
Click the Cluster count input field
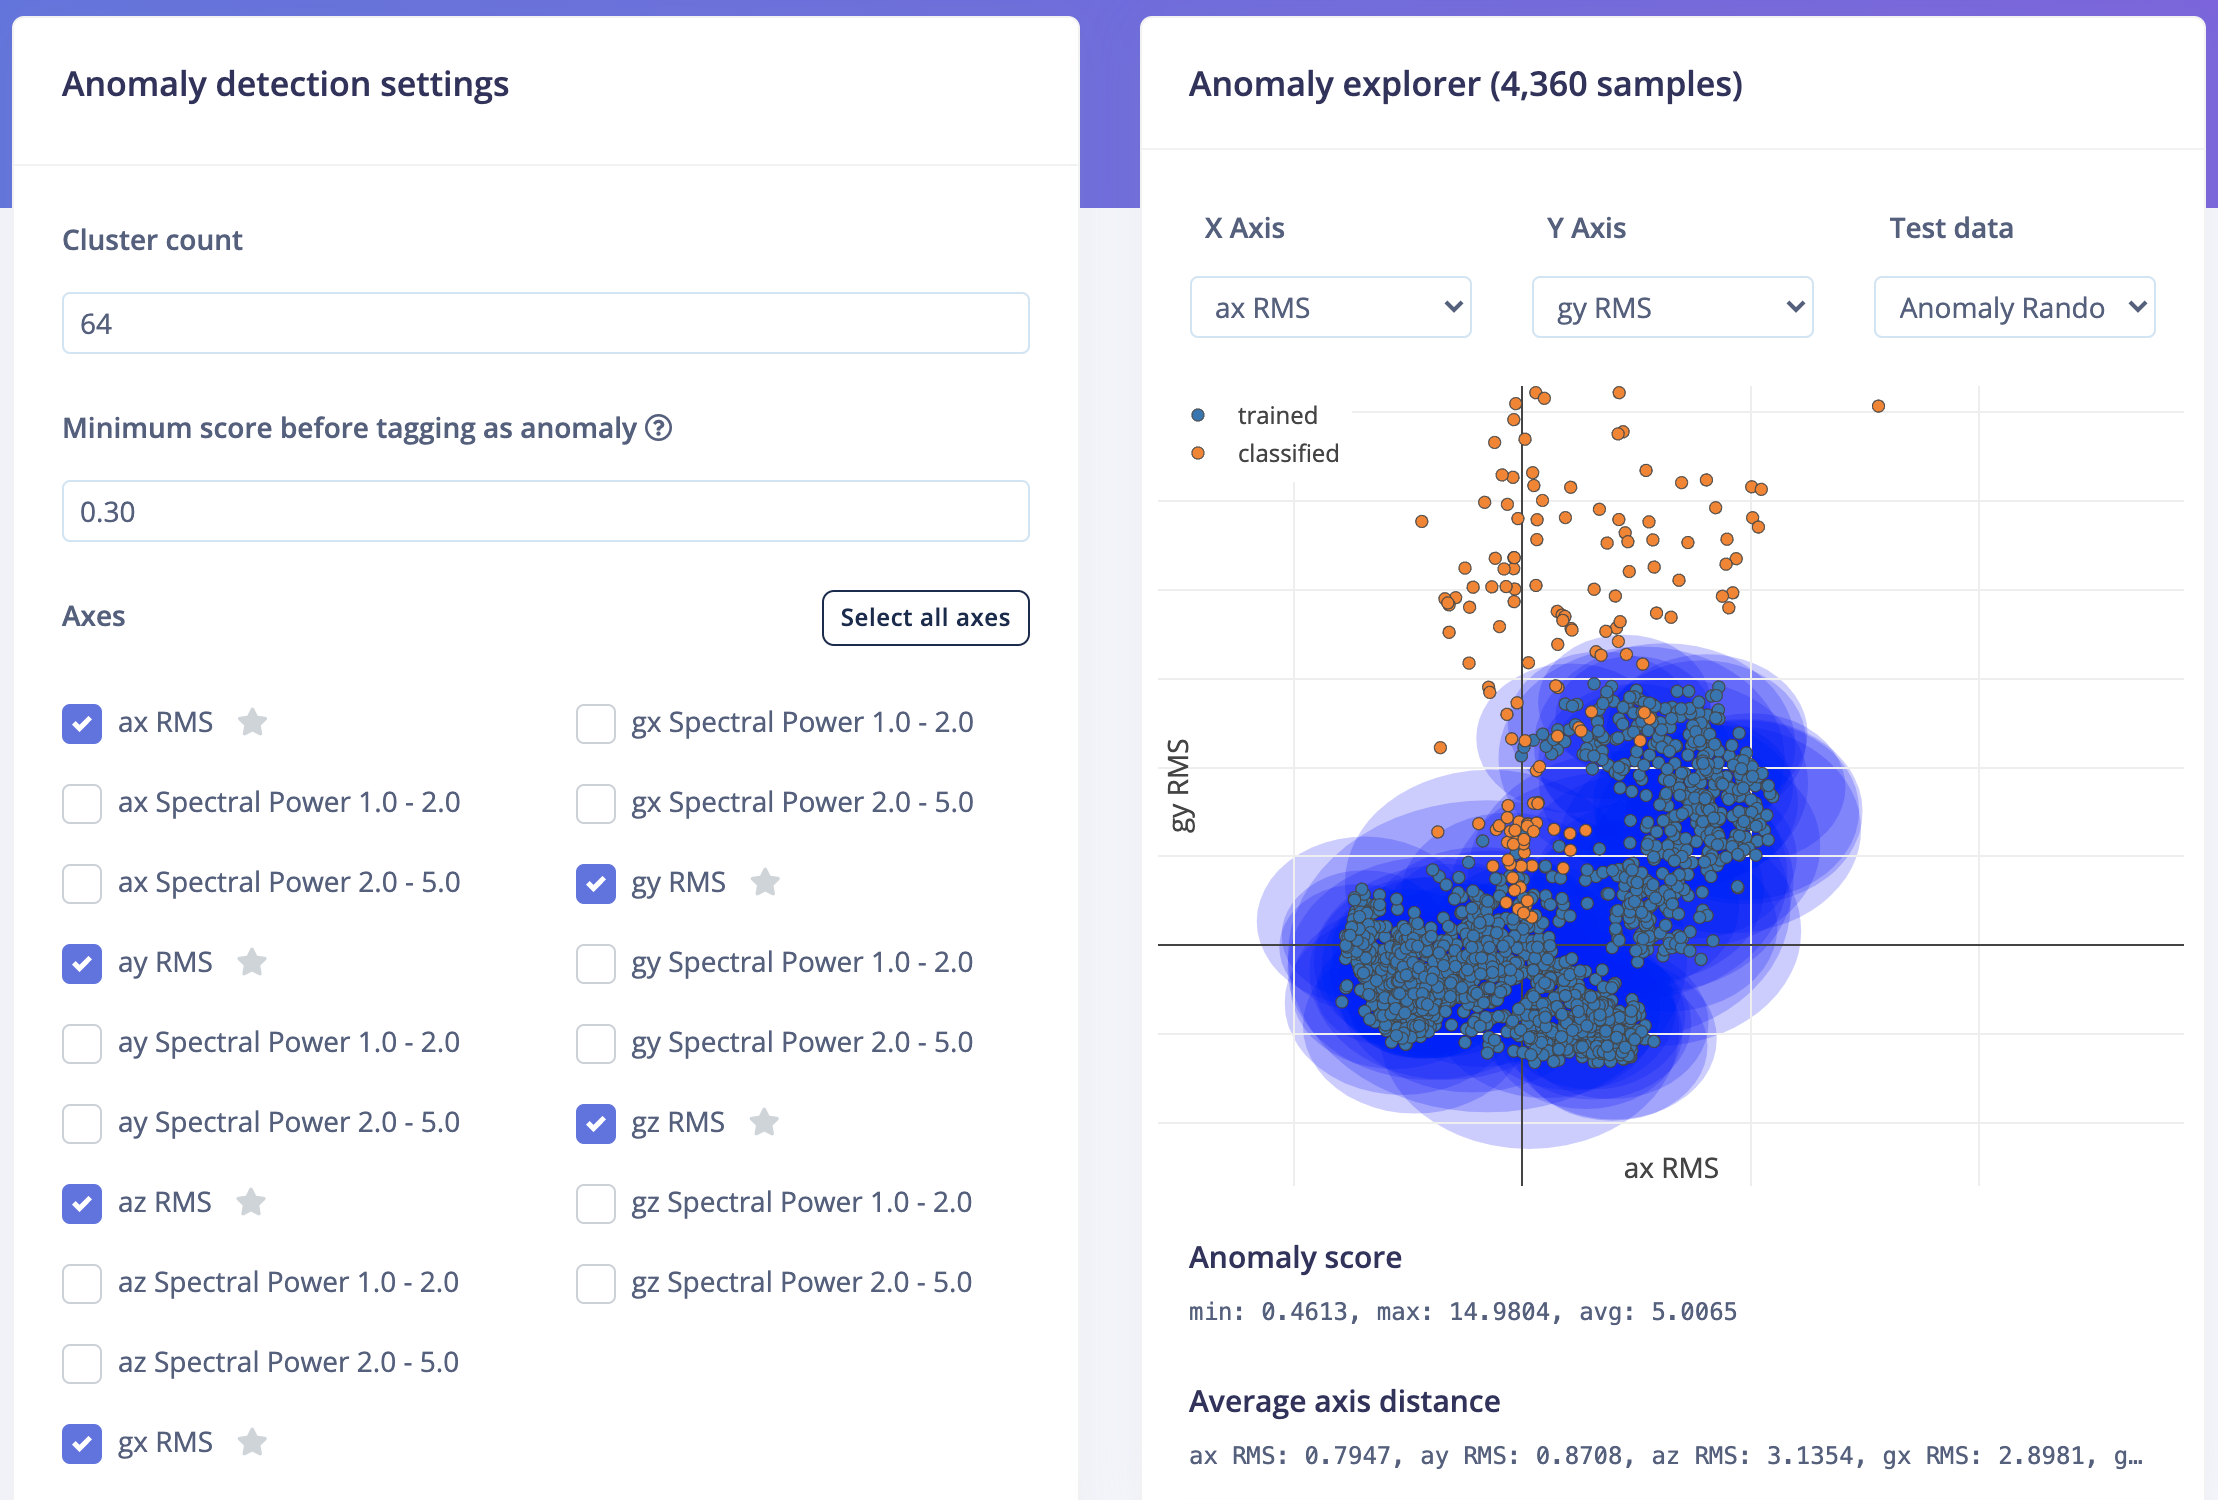pyautogui.click(x=545, y=323)
